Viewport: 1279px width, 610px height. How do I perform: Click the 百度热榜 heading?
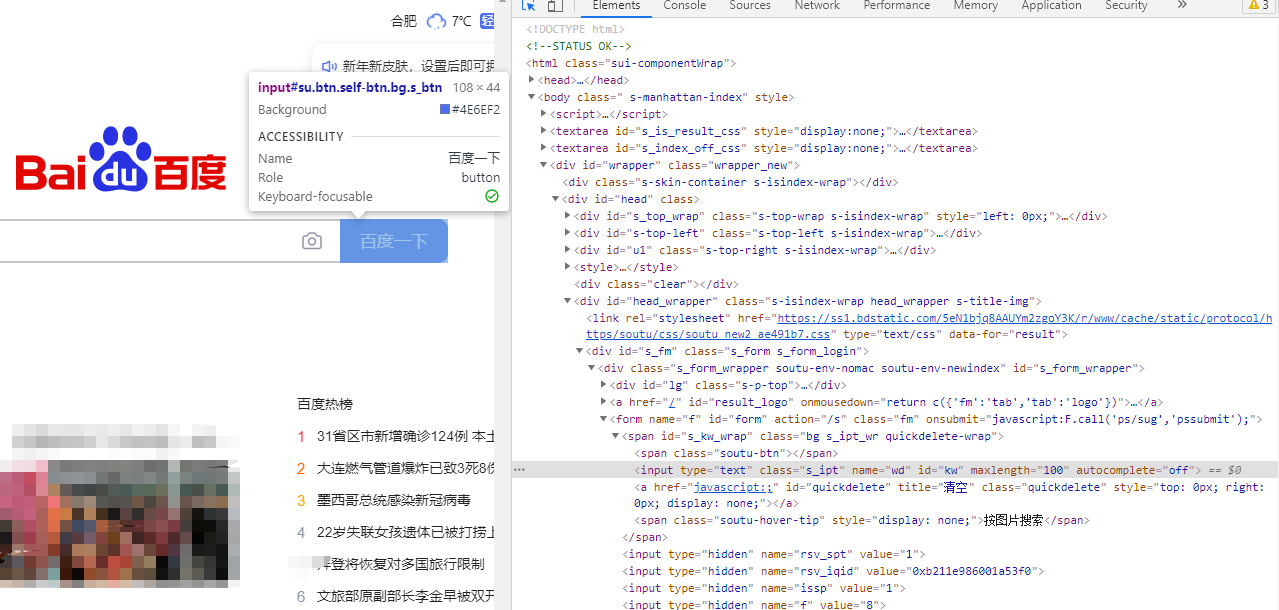325,404
